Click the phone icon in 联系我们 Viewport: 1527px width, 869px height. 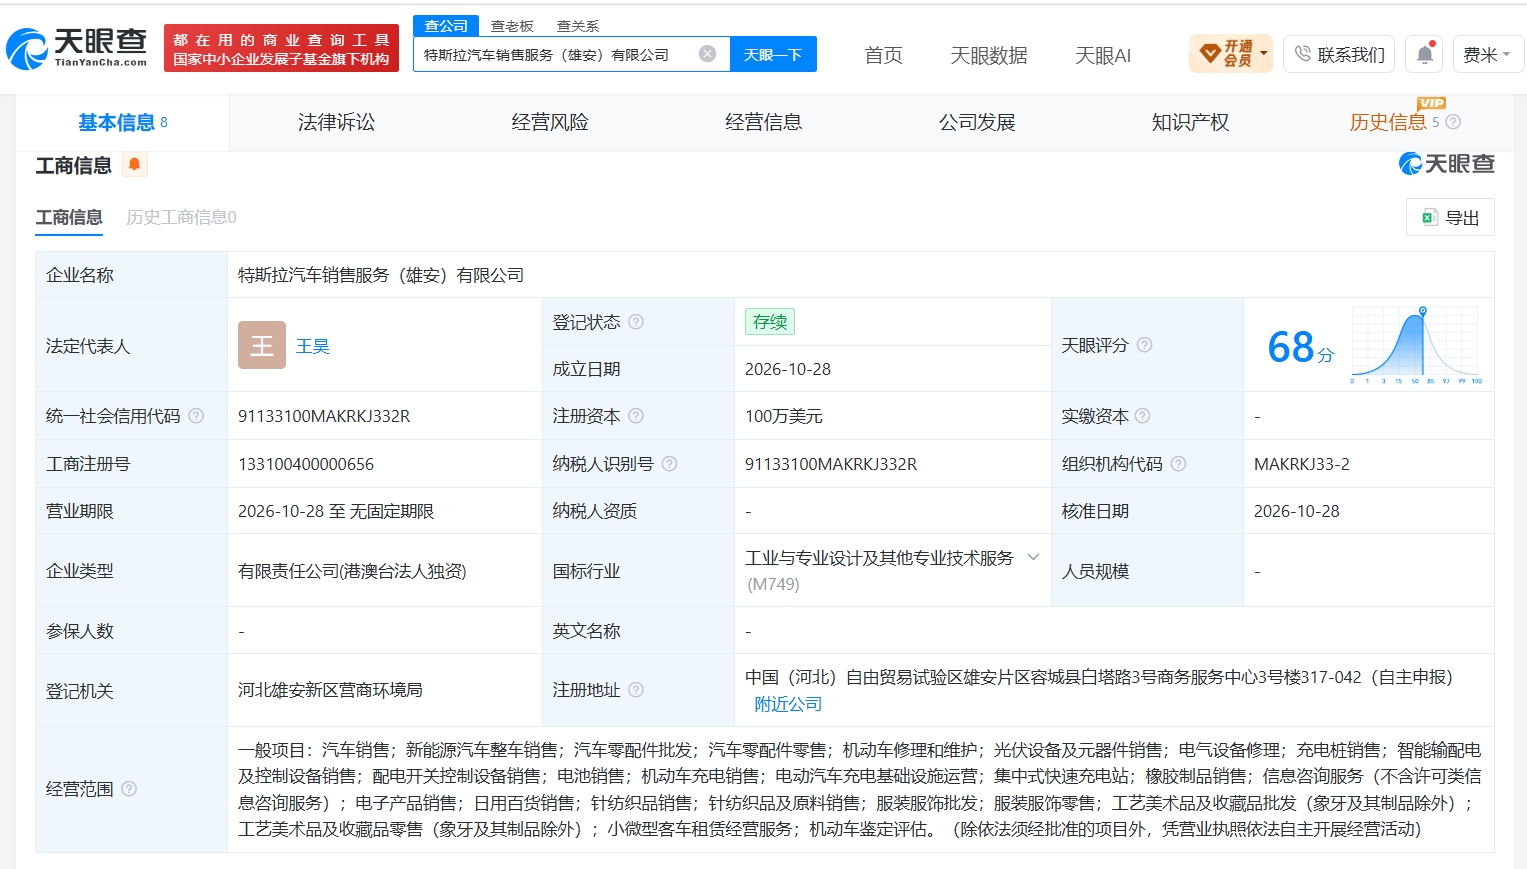point(1302,54)
